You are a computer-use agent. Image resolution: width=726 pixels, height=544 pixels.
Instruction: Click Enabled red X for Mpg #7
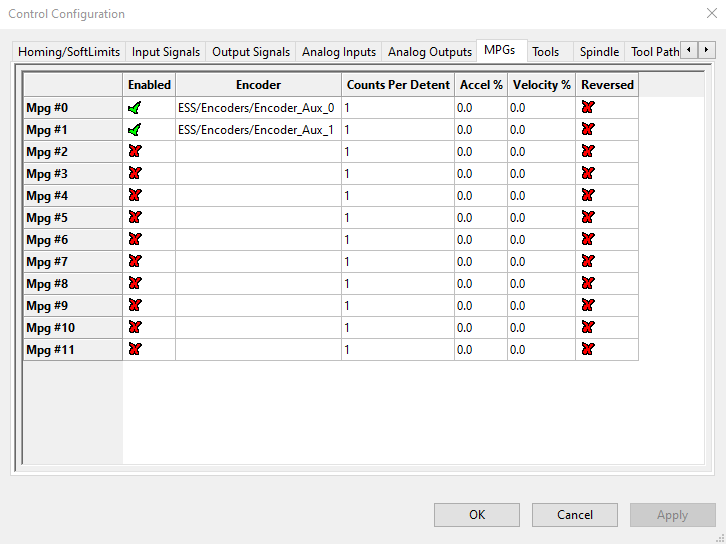point(135,262)
